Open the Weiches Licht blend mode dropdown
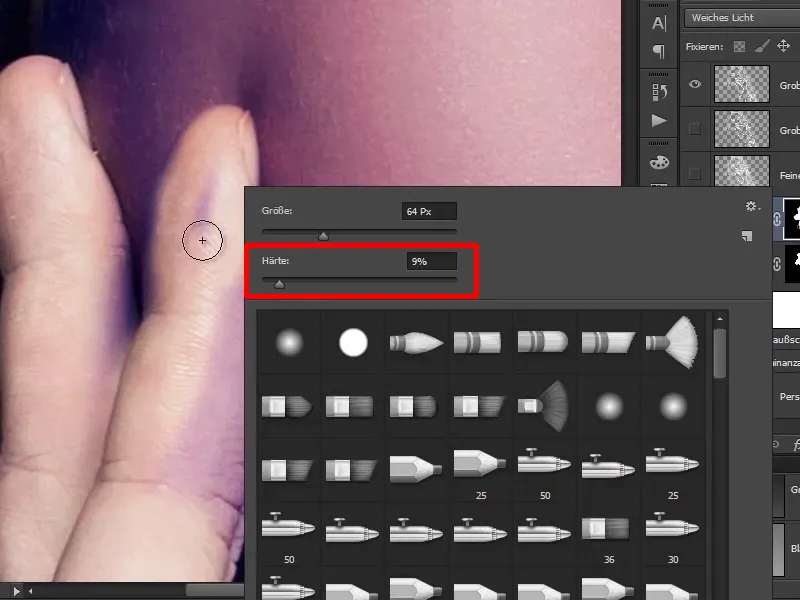This screenshot has height=600, width=800. pyautogui.click(x=742, y=18)
